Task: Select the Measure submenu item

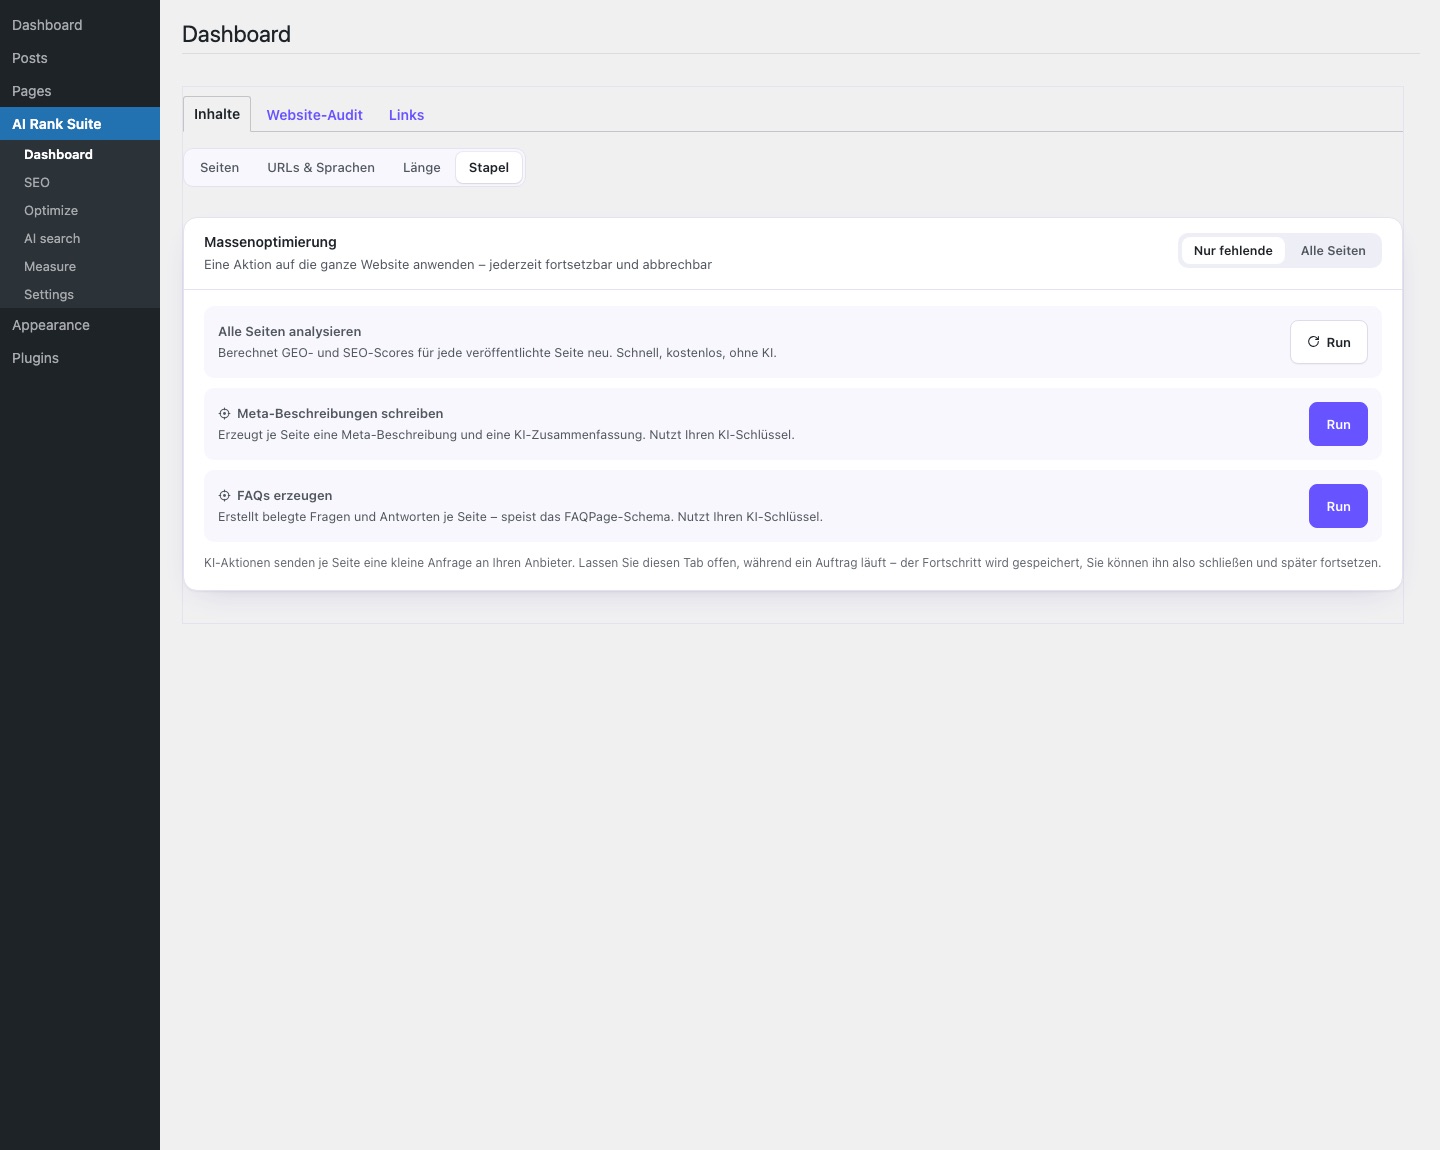Action: pyautogui.click(x=80, y=266)
